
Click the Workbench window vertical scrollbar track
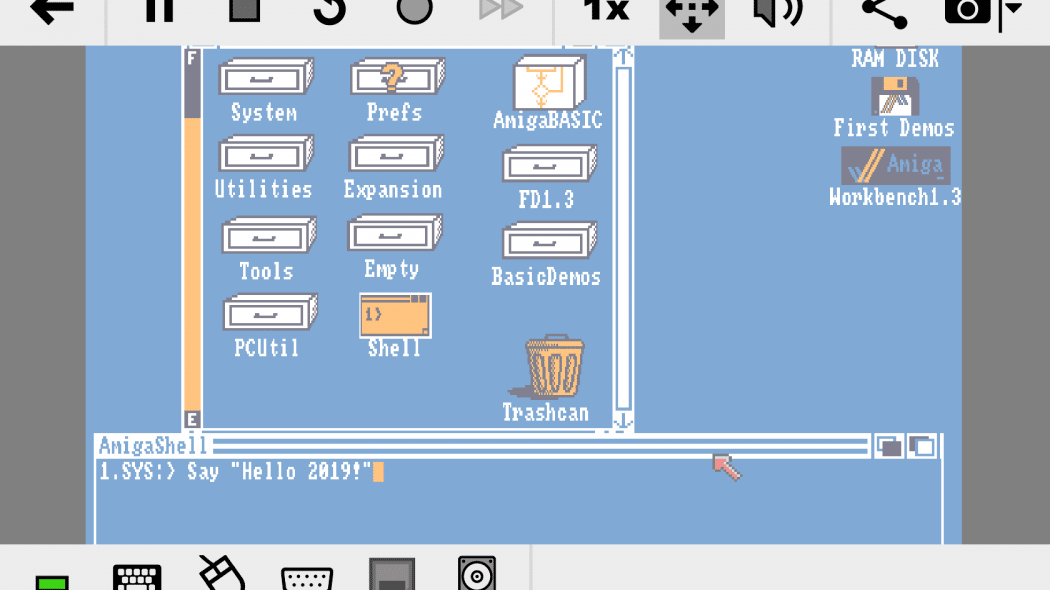click(623, 238)
